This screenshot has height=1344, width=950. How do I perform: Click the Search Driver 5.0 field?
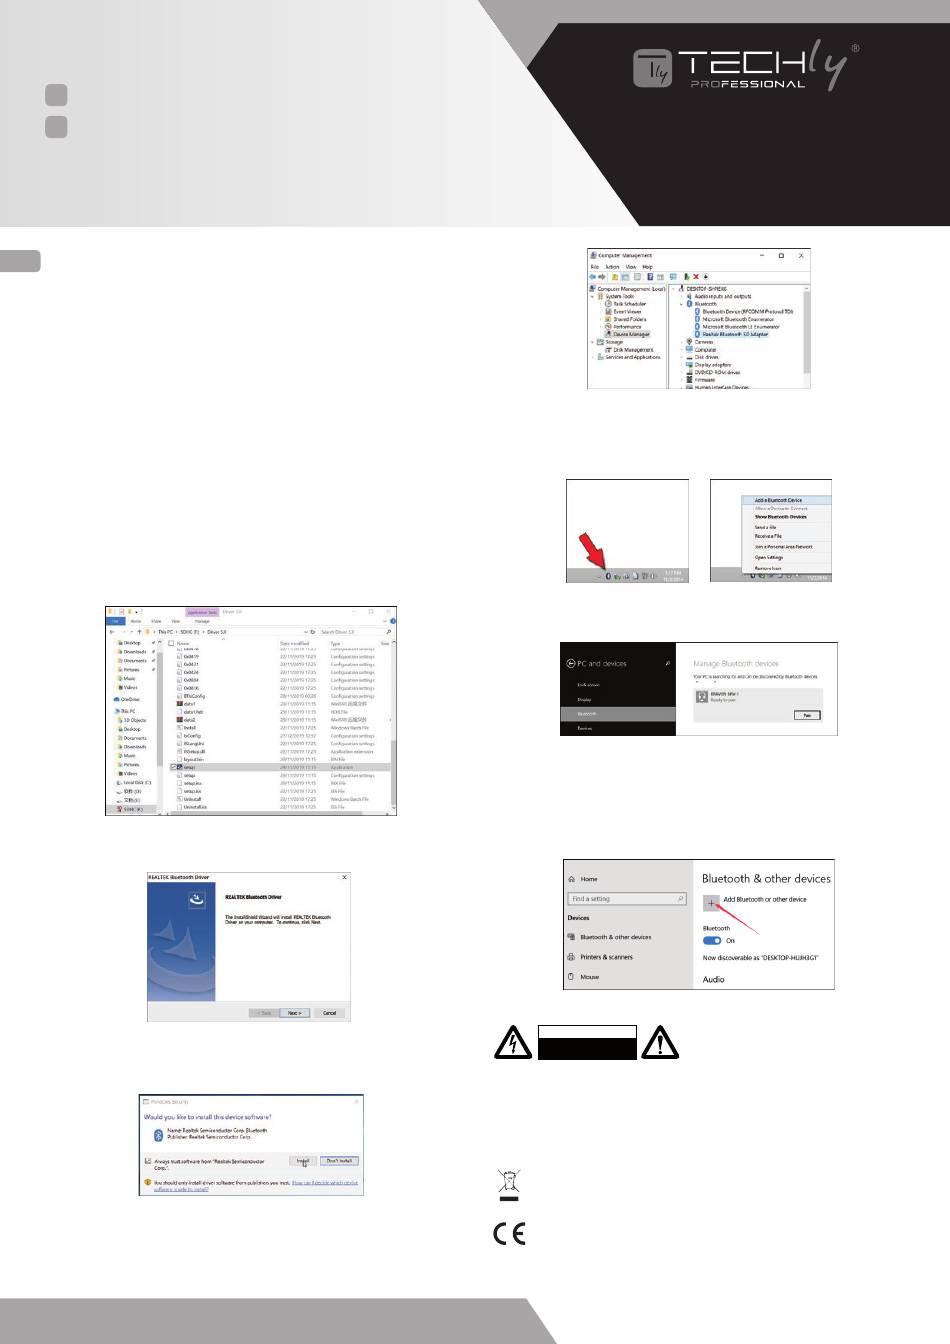pyautogui.click(x=355, y=632)
